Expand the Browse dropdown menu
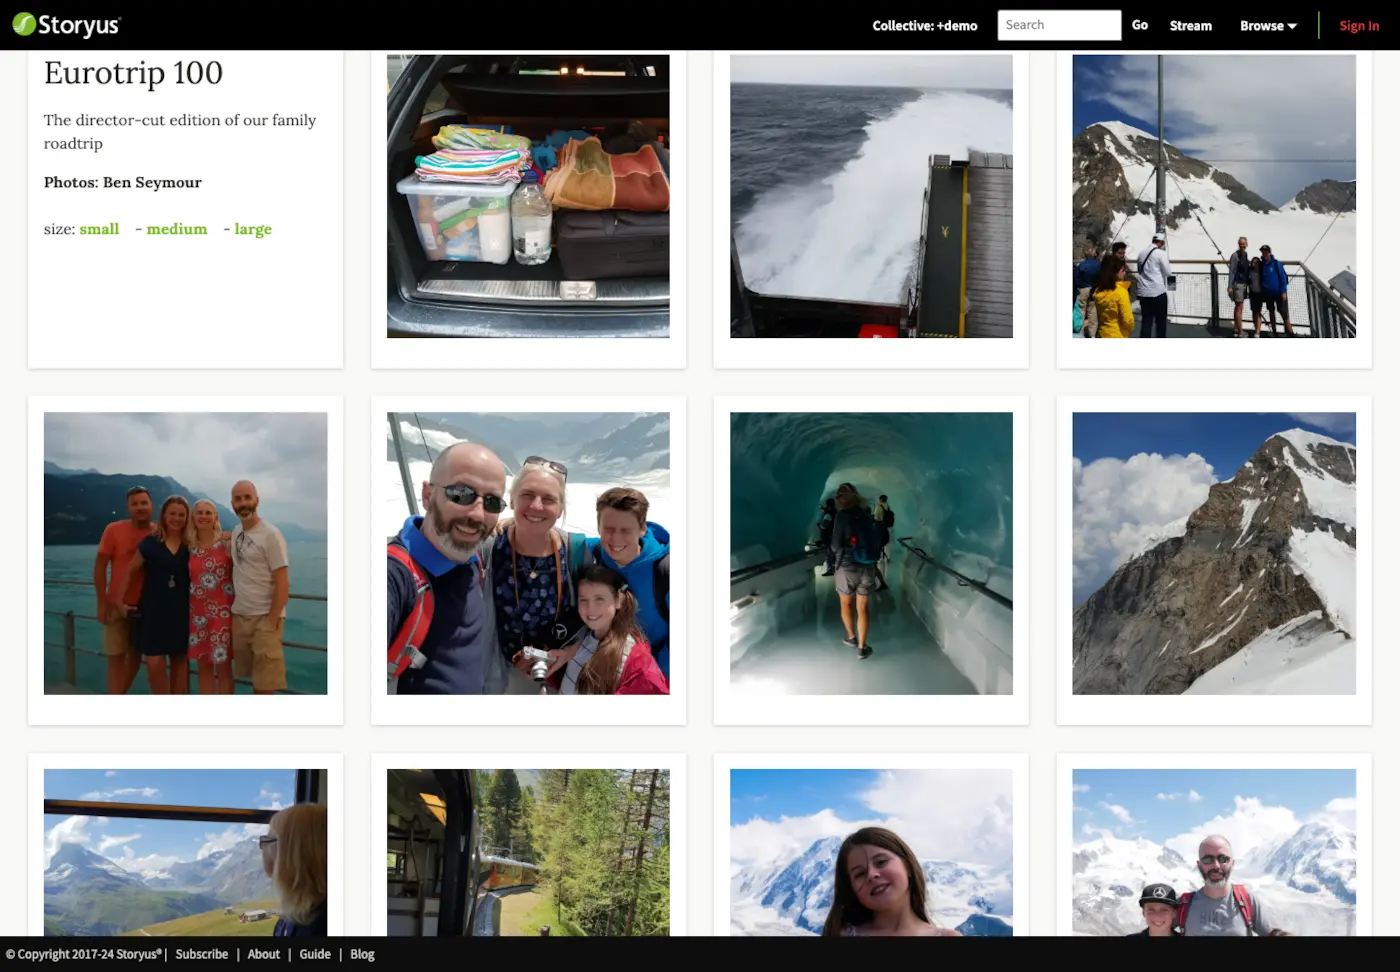Viewport: 1400px width, 972px height. [x=1268, y=26]
